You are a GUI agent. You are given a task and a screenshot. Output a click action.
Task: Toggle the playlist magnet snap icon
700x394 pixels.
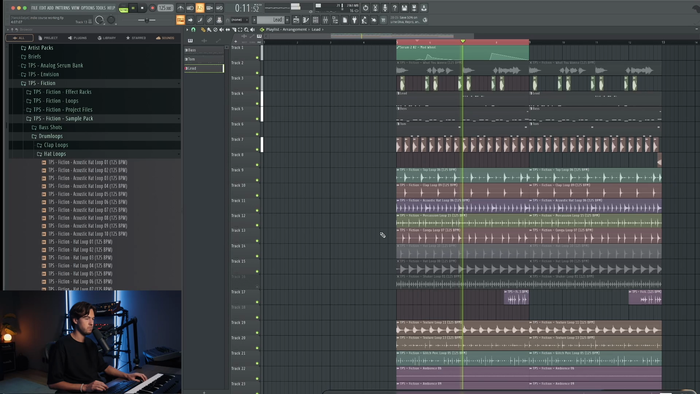[193, 29]
